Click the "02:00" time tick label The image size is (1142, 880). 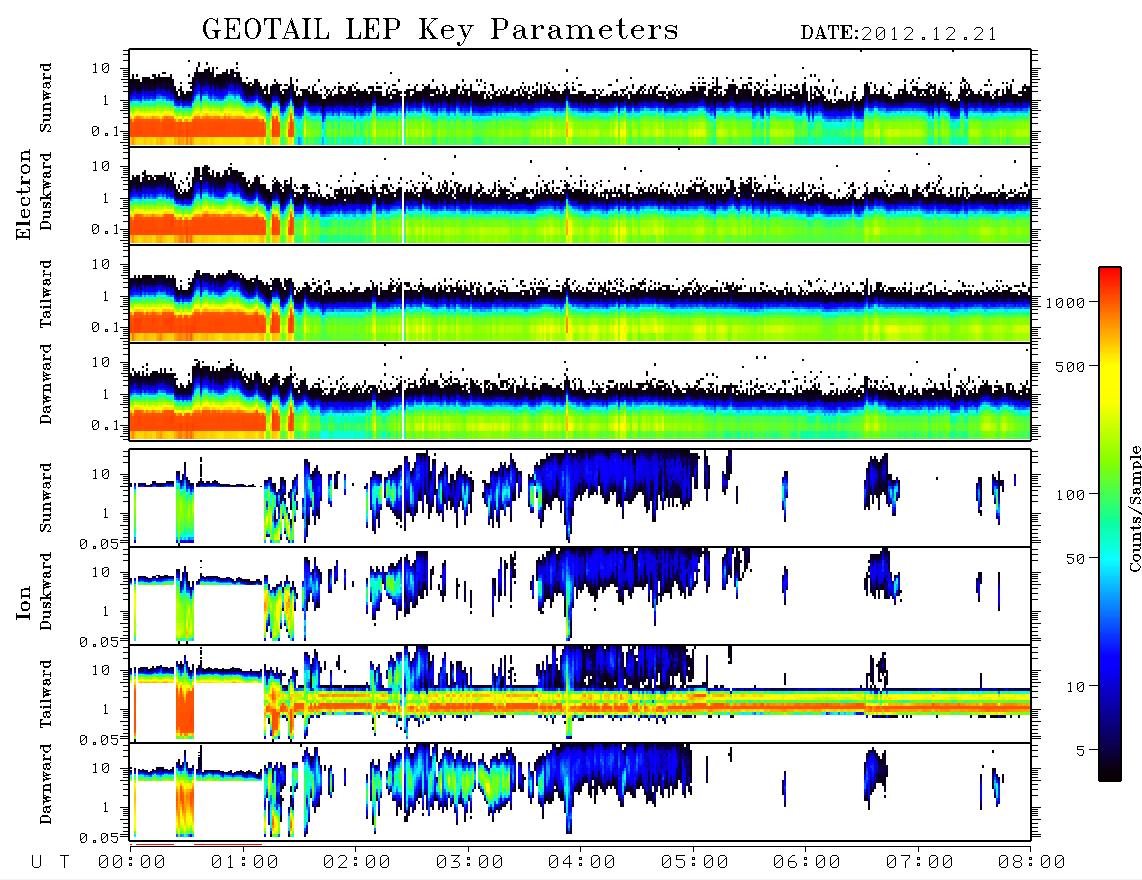[x=357, y=862]
